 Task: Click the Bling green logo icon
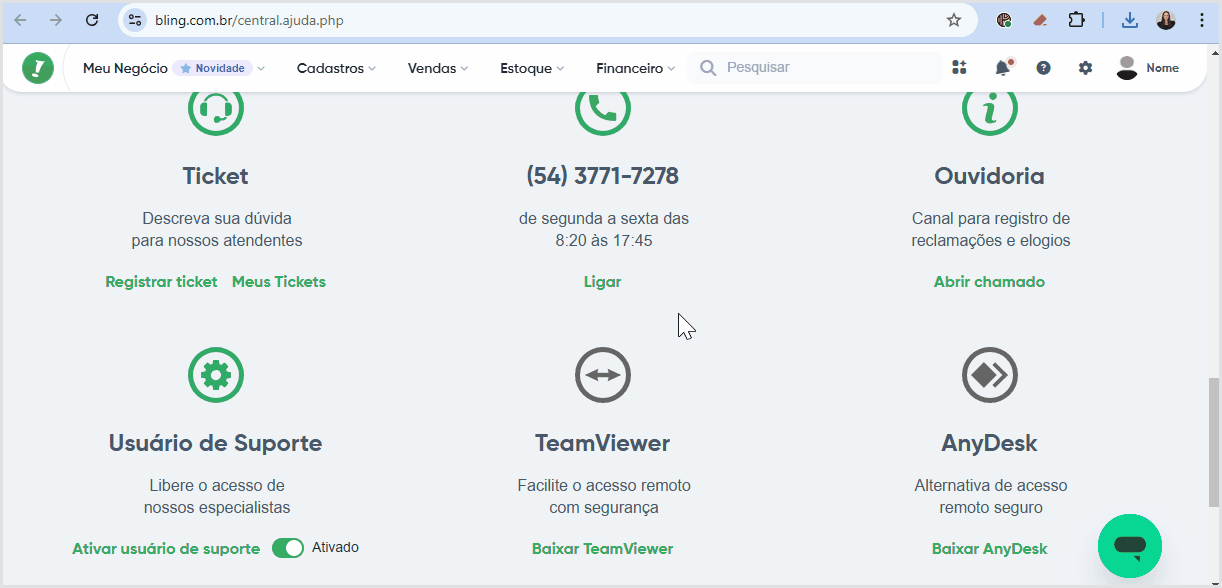coord(38,68)
